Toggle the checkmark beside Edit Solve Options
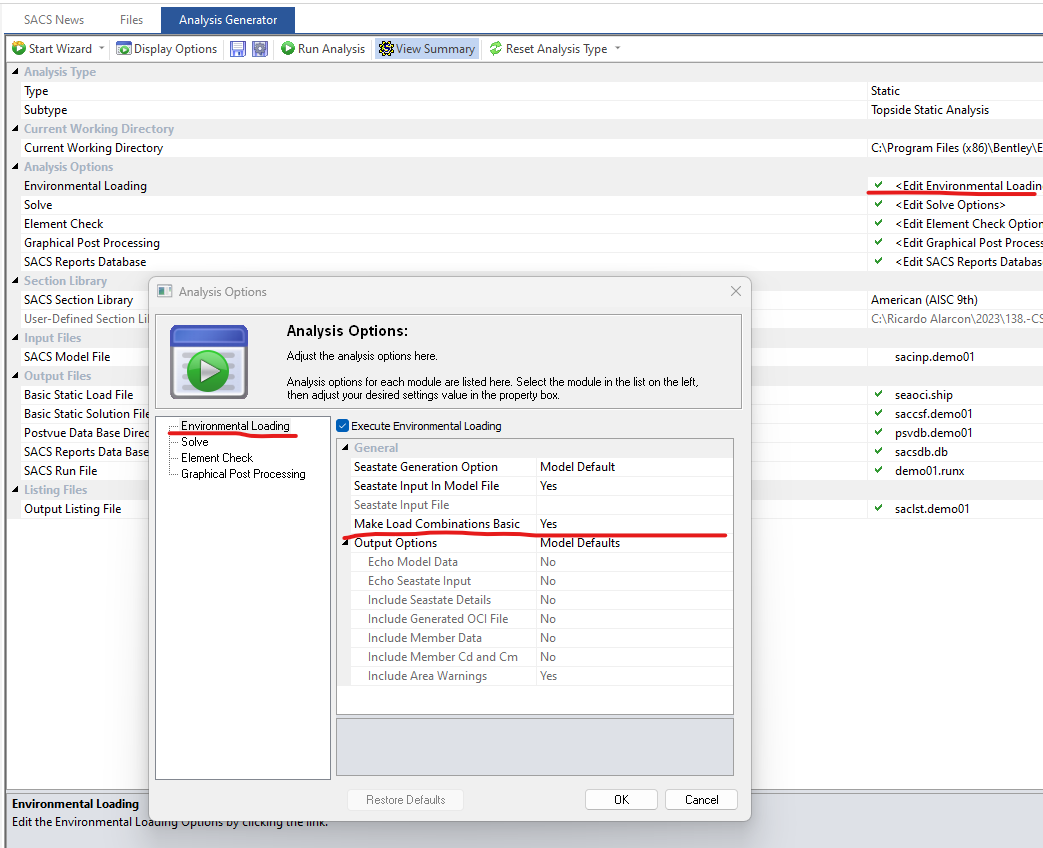 point(878,205)
